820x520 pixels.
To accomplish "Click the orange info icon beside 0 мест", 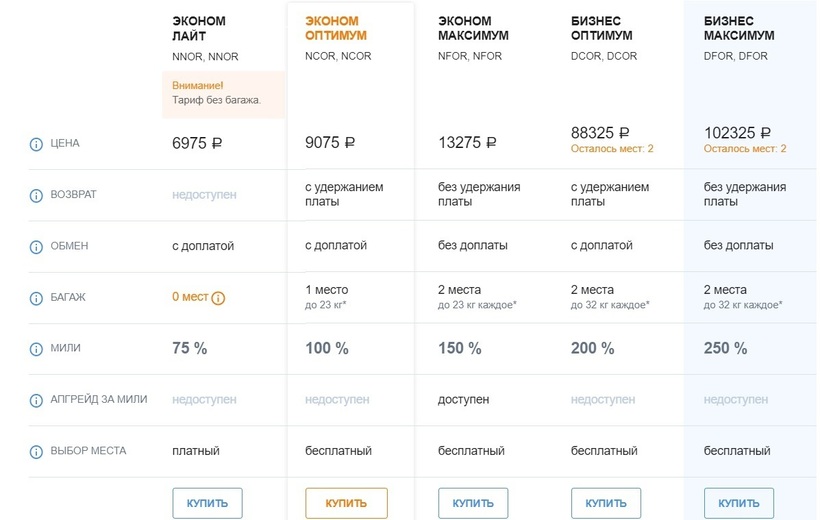I will click(x=218, y=298).
